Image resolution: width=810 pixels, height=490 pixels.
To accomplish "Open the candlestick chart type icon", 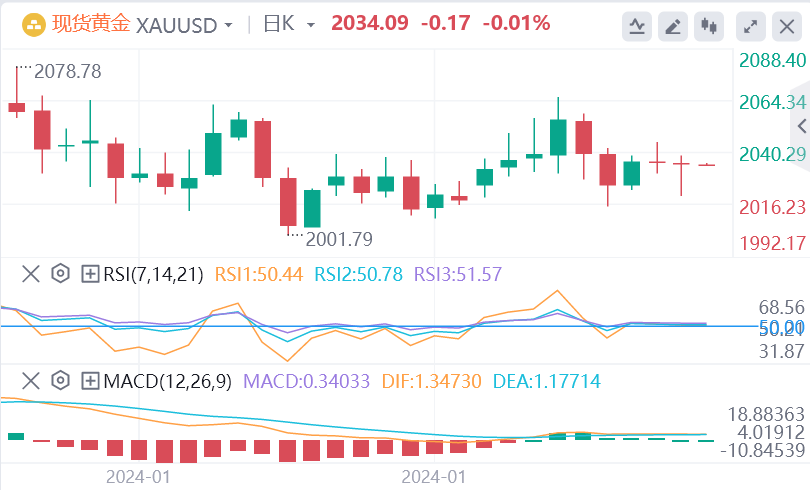I will coord(709,26).
